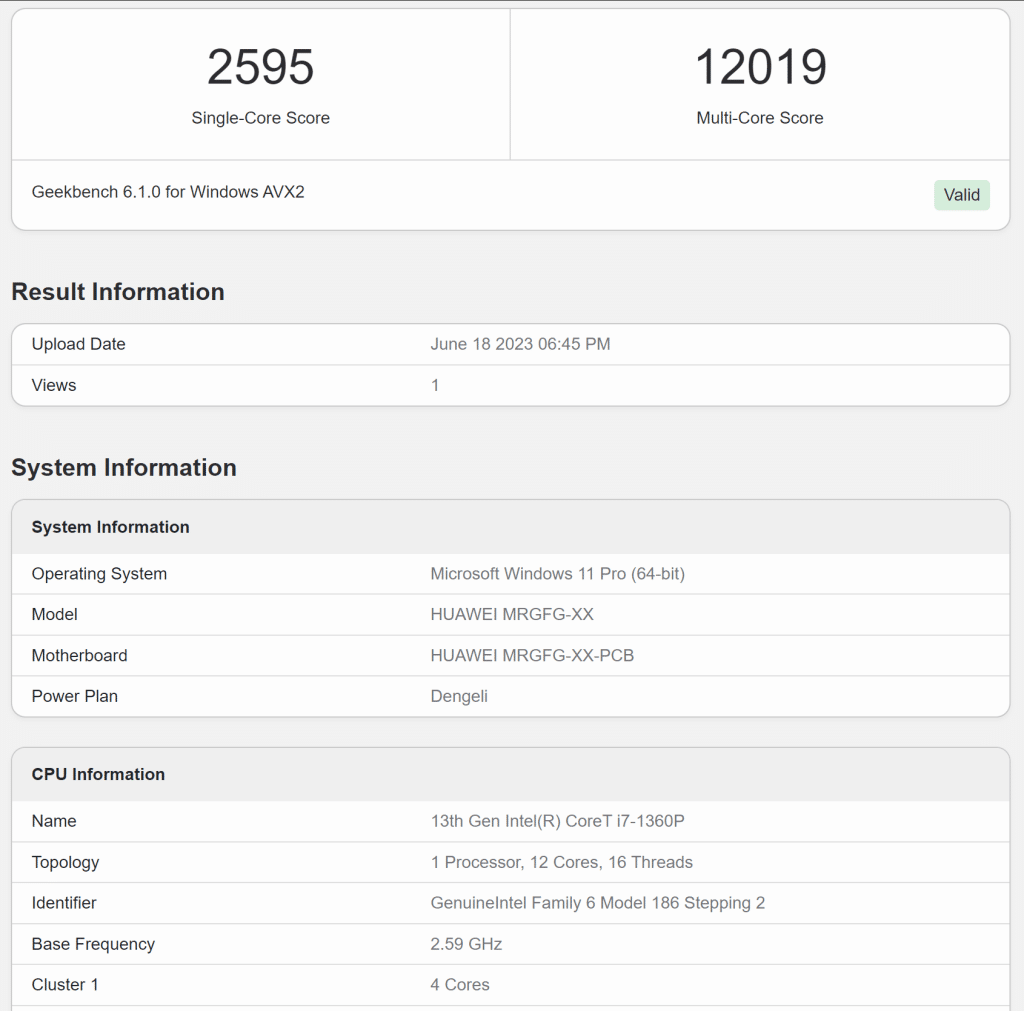
Task: Select the HUAWEI MRGFG-XX model value
Action: pyautogui.click(x=512, y=615)
